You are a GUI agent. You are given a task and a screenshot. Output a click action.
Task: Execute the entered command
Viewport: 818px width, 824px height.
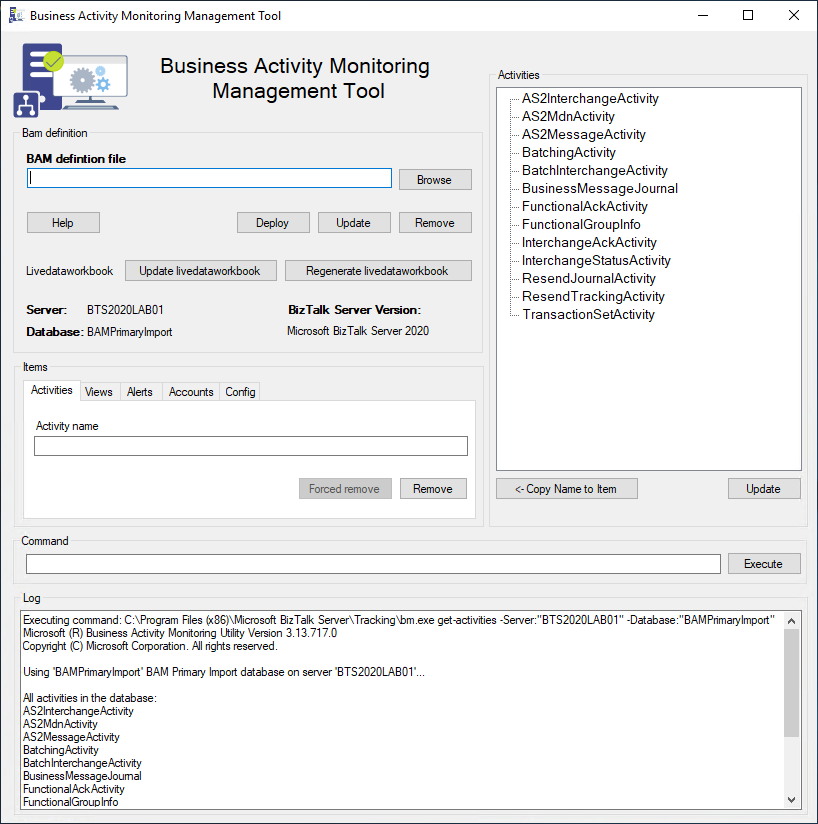click(763, 563)
